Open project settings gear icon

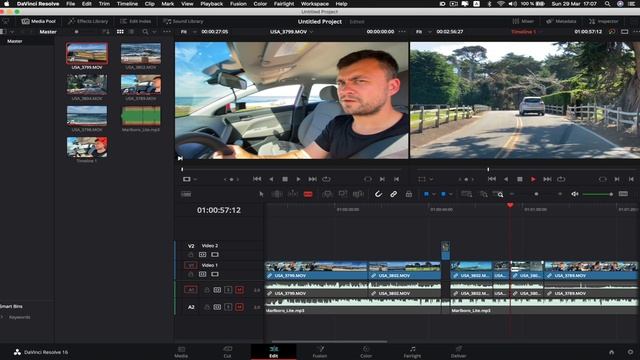tap(630, 352)
